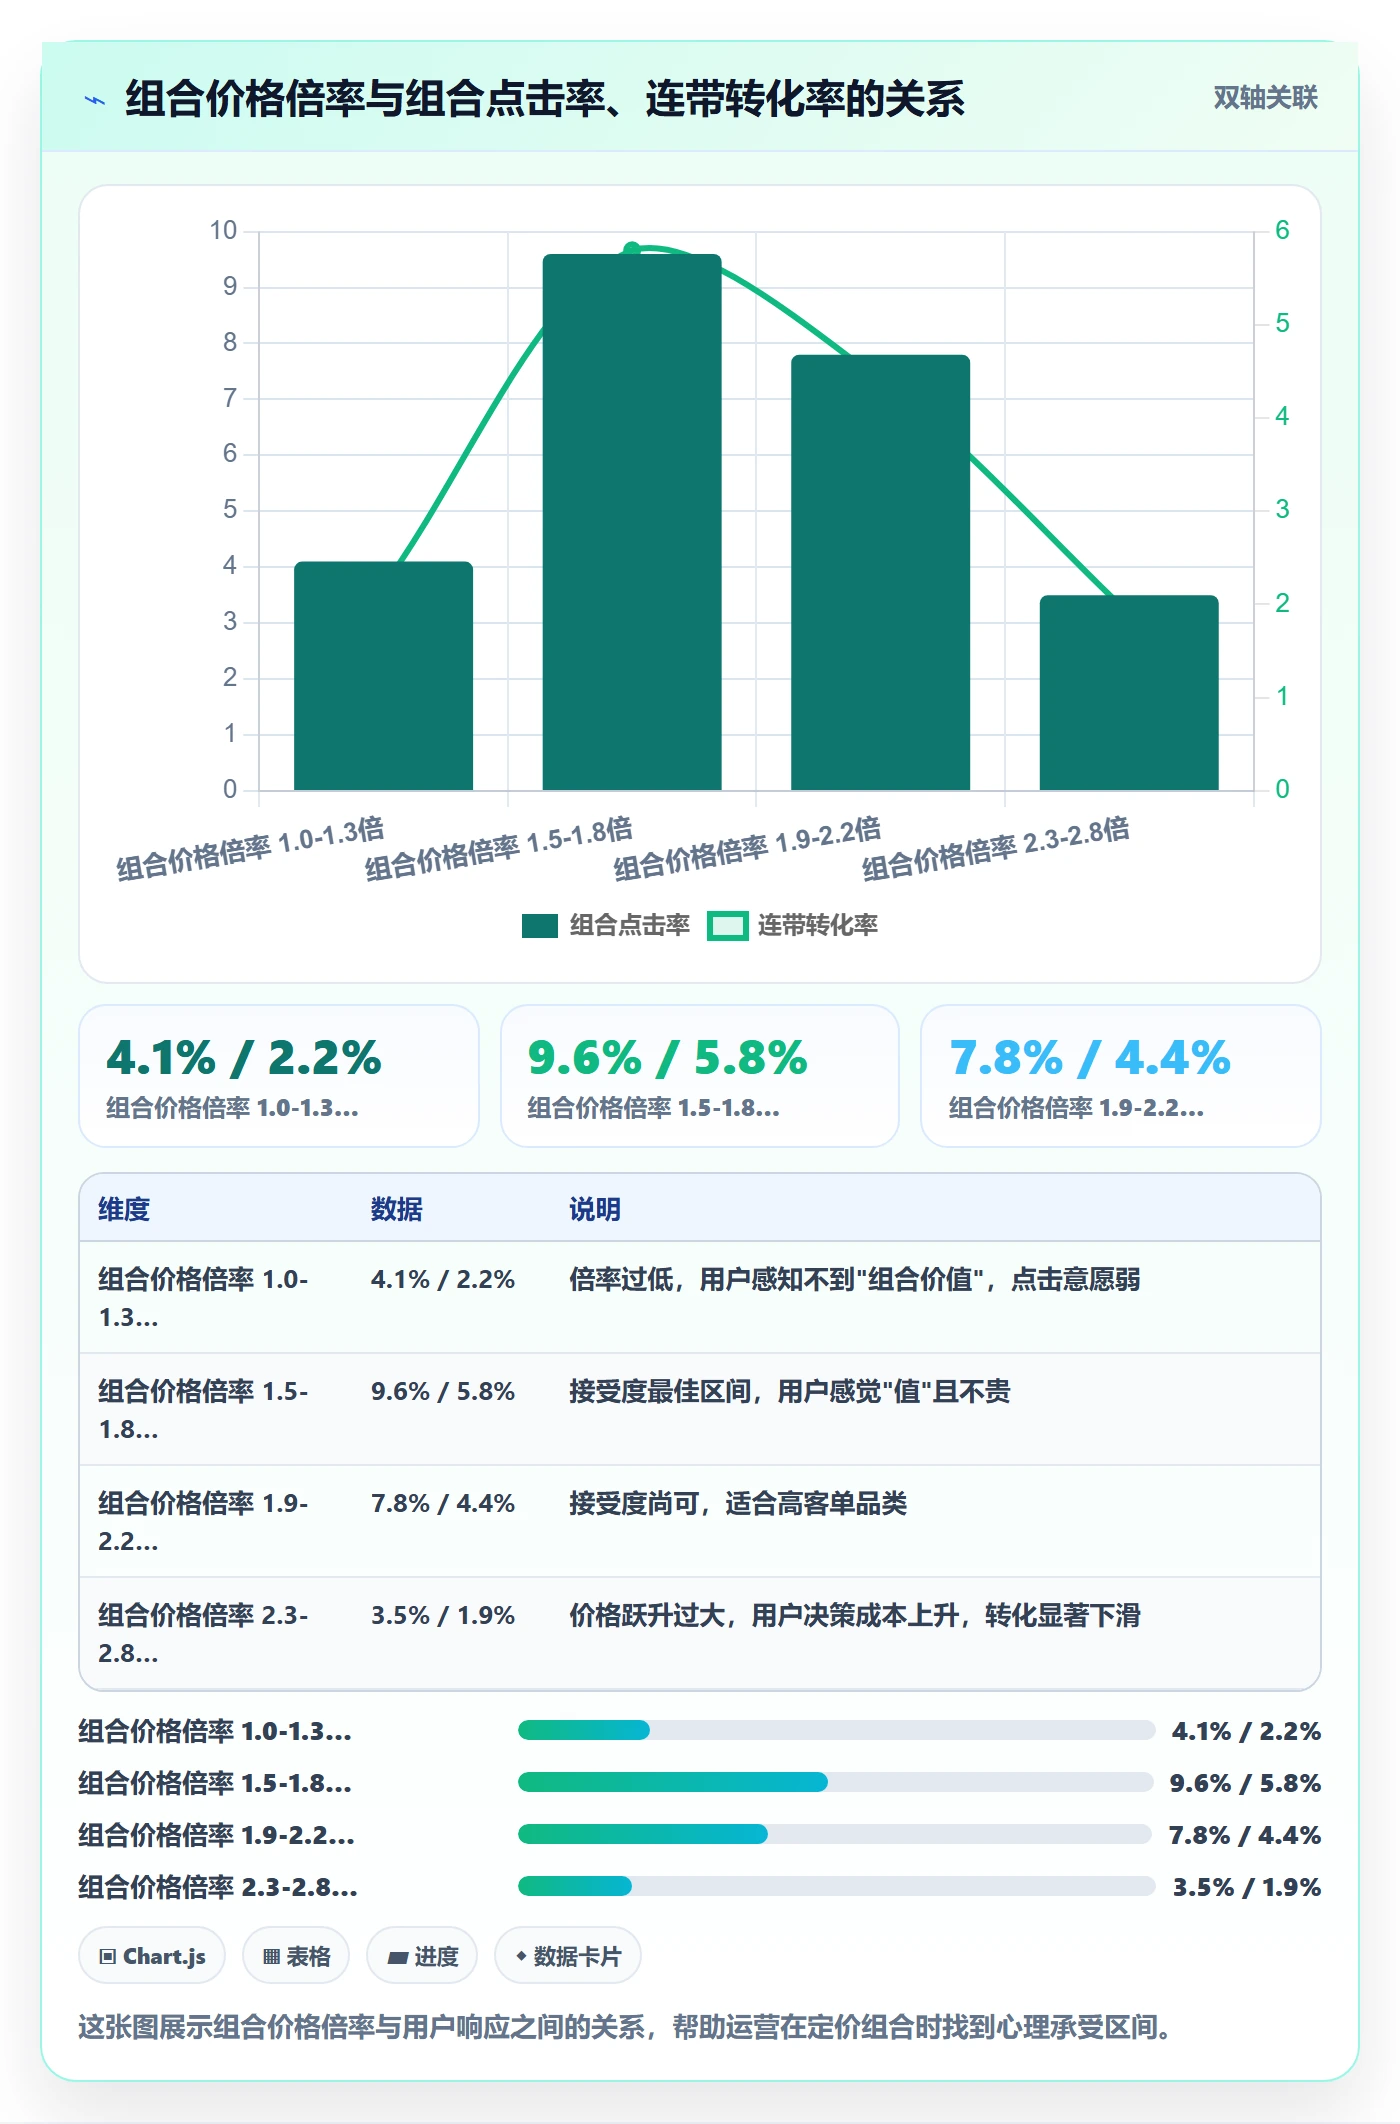Click the progress bar for 组合价格倍率 2.3-2.8

click(x=836, y=1886)
